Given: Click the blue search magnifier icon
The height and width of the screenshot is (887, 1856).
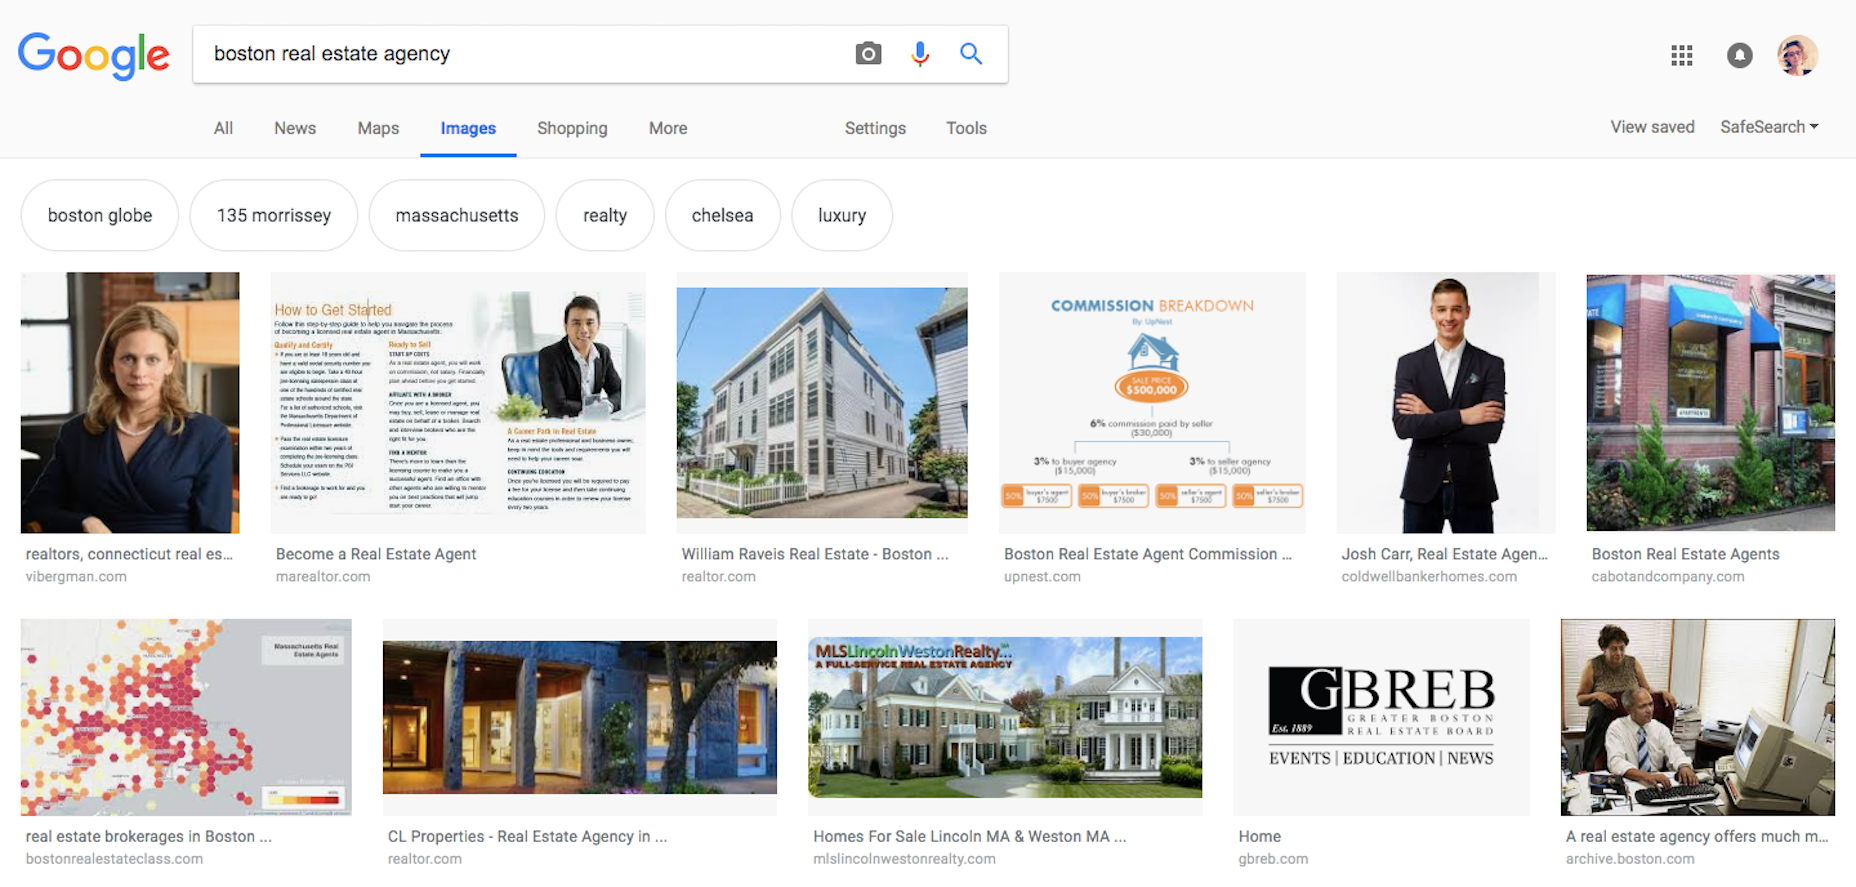Looking at the screenshot, I should (971, 54).
